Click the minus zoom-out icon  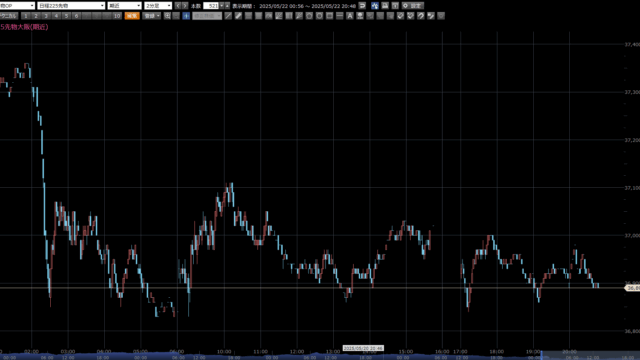pos(176,16)
